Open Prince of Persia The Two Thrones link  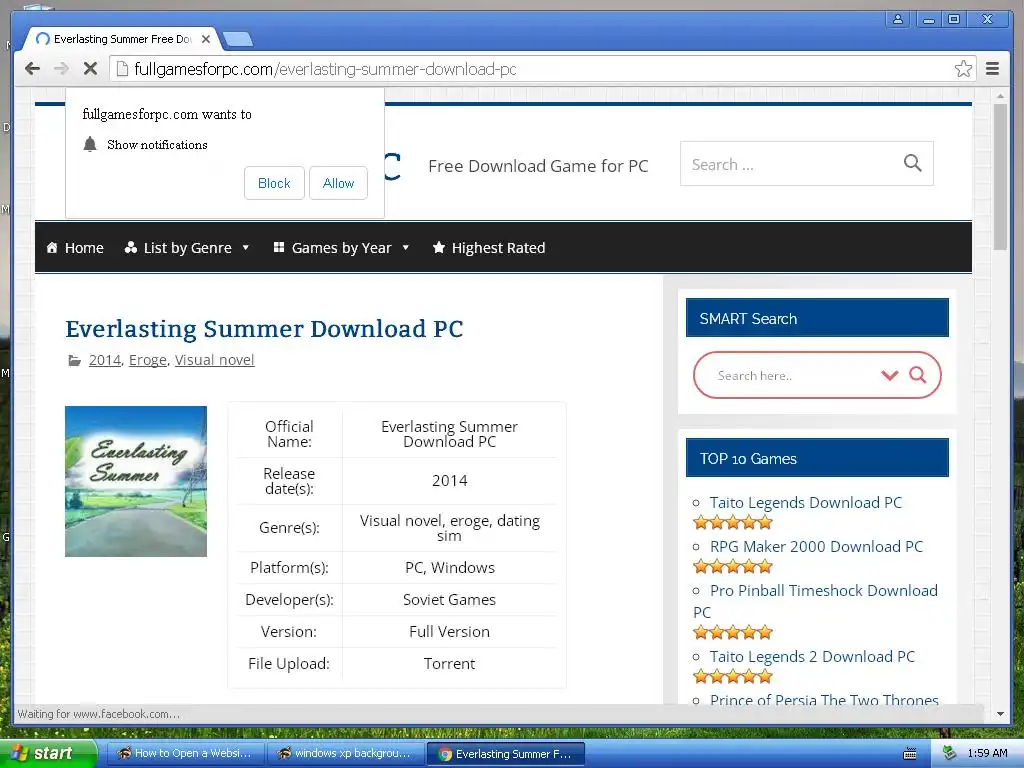coord(824,699)
